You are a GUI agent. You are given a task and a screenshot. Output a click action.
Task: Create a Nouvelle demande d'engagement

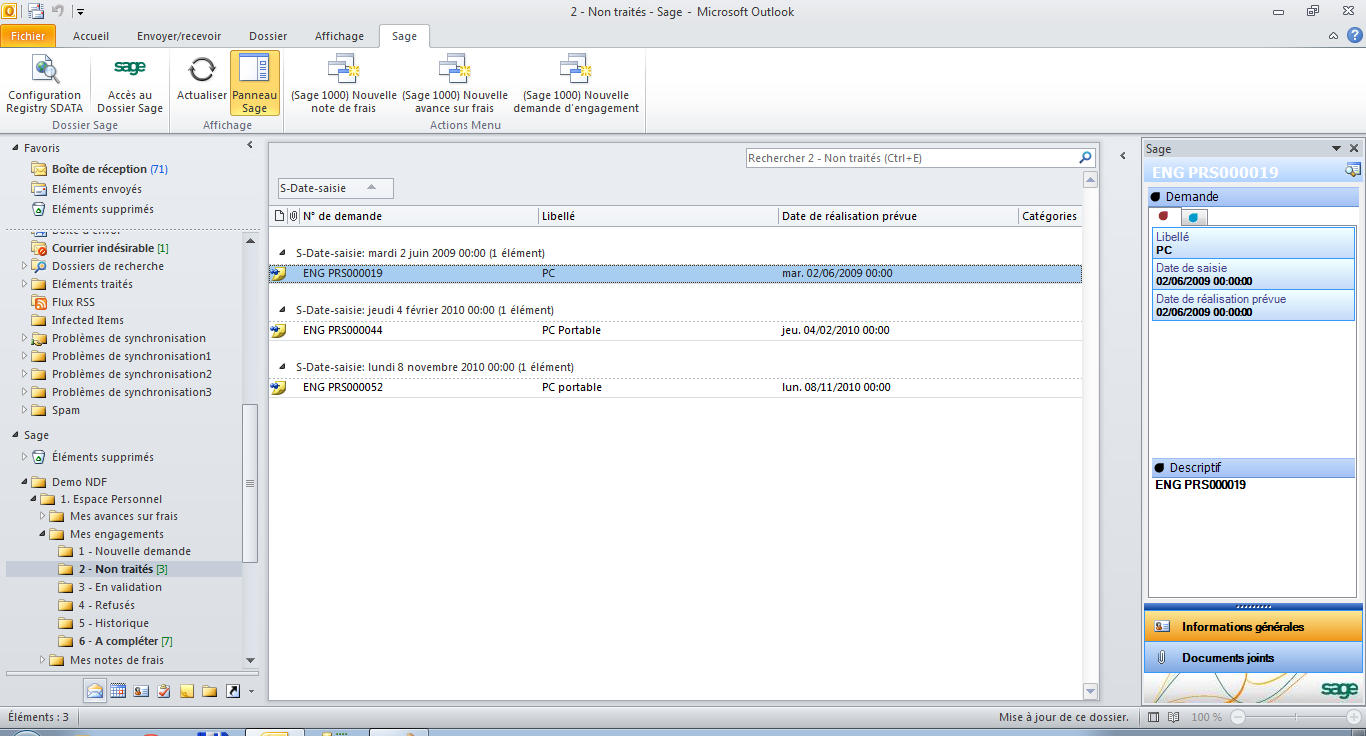tap(576, 84)
